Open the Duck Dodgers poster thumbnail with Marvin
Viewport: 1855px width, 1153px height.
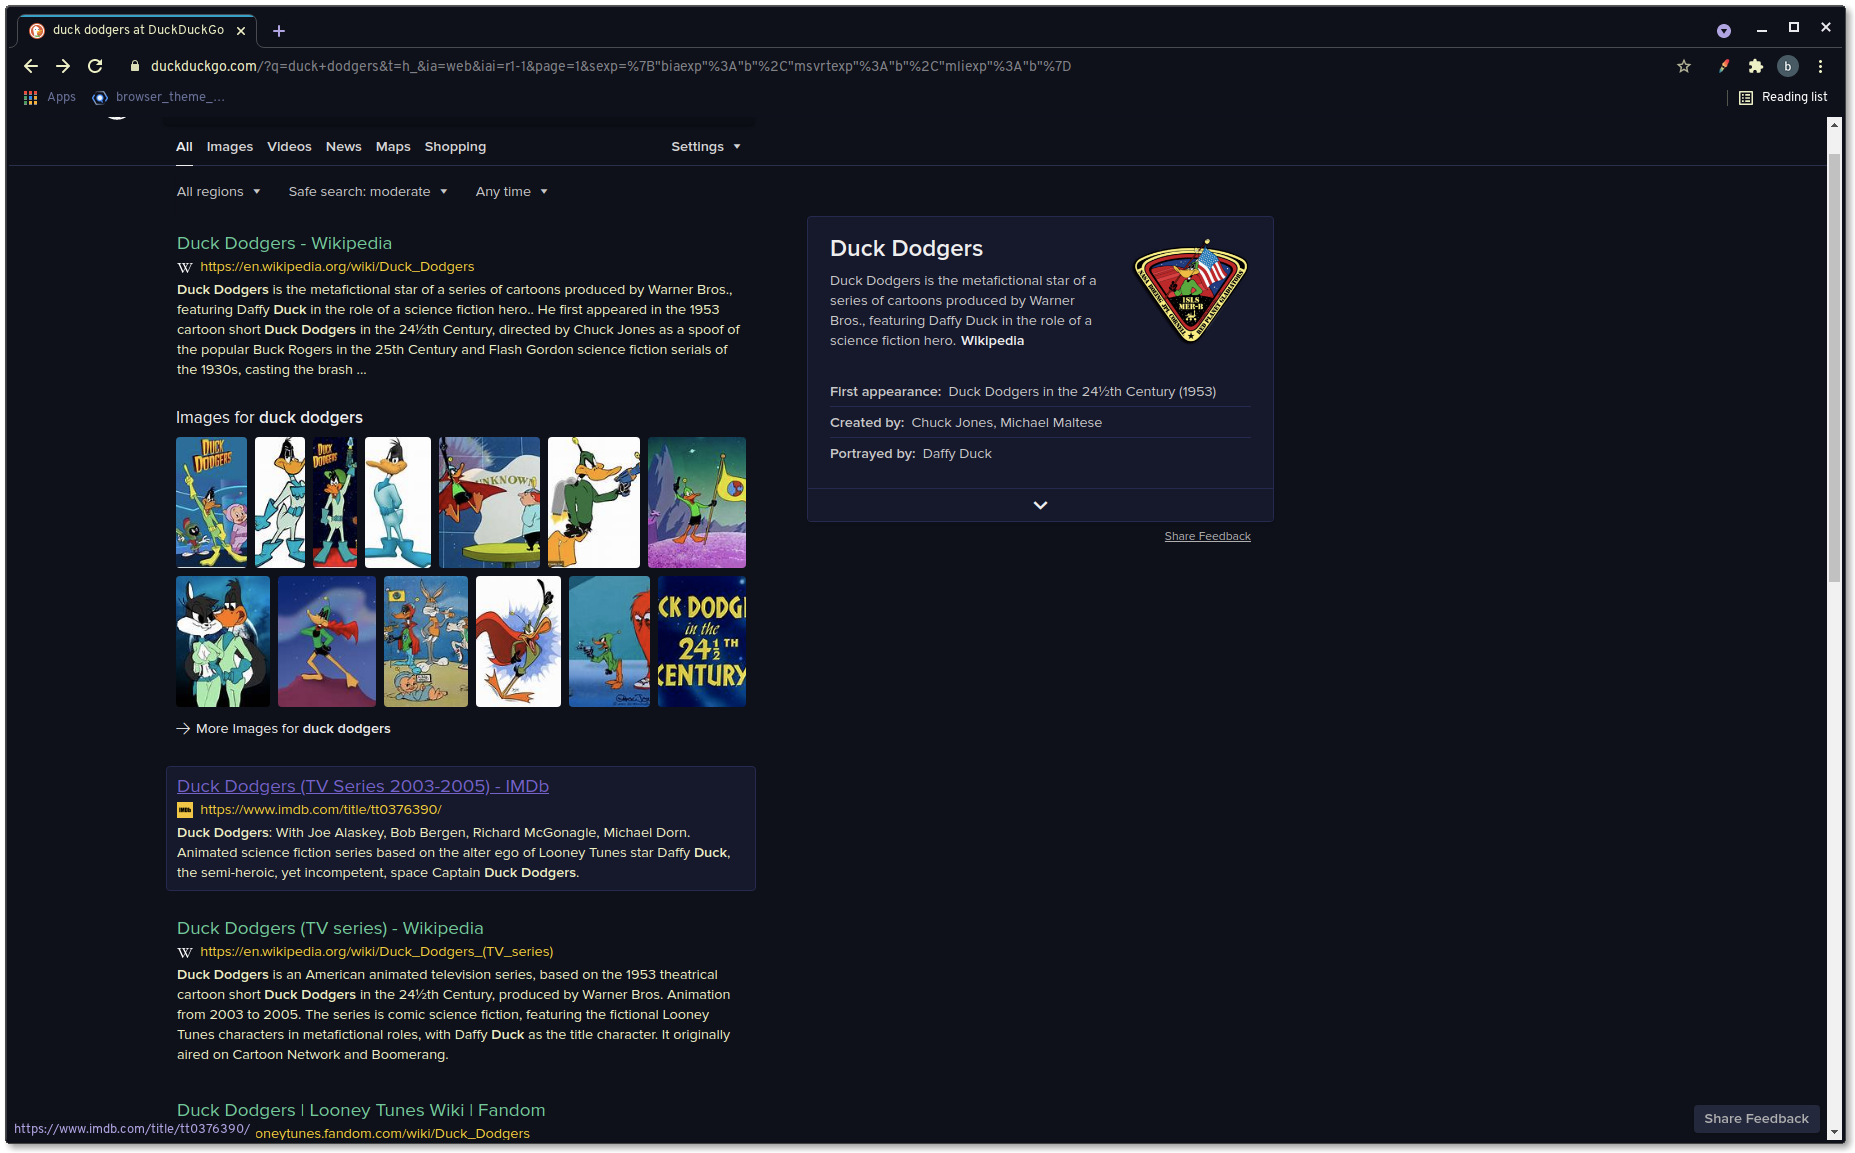pos(211,502)
